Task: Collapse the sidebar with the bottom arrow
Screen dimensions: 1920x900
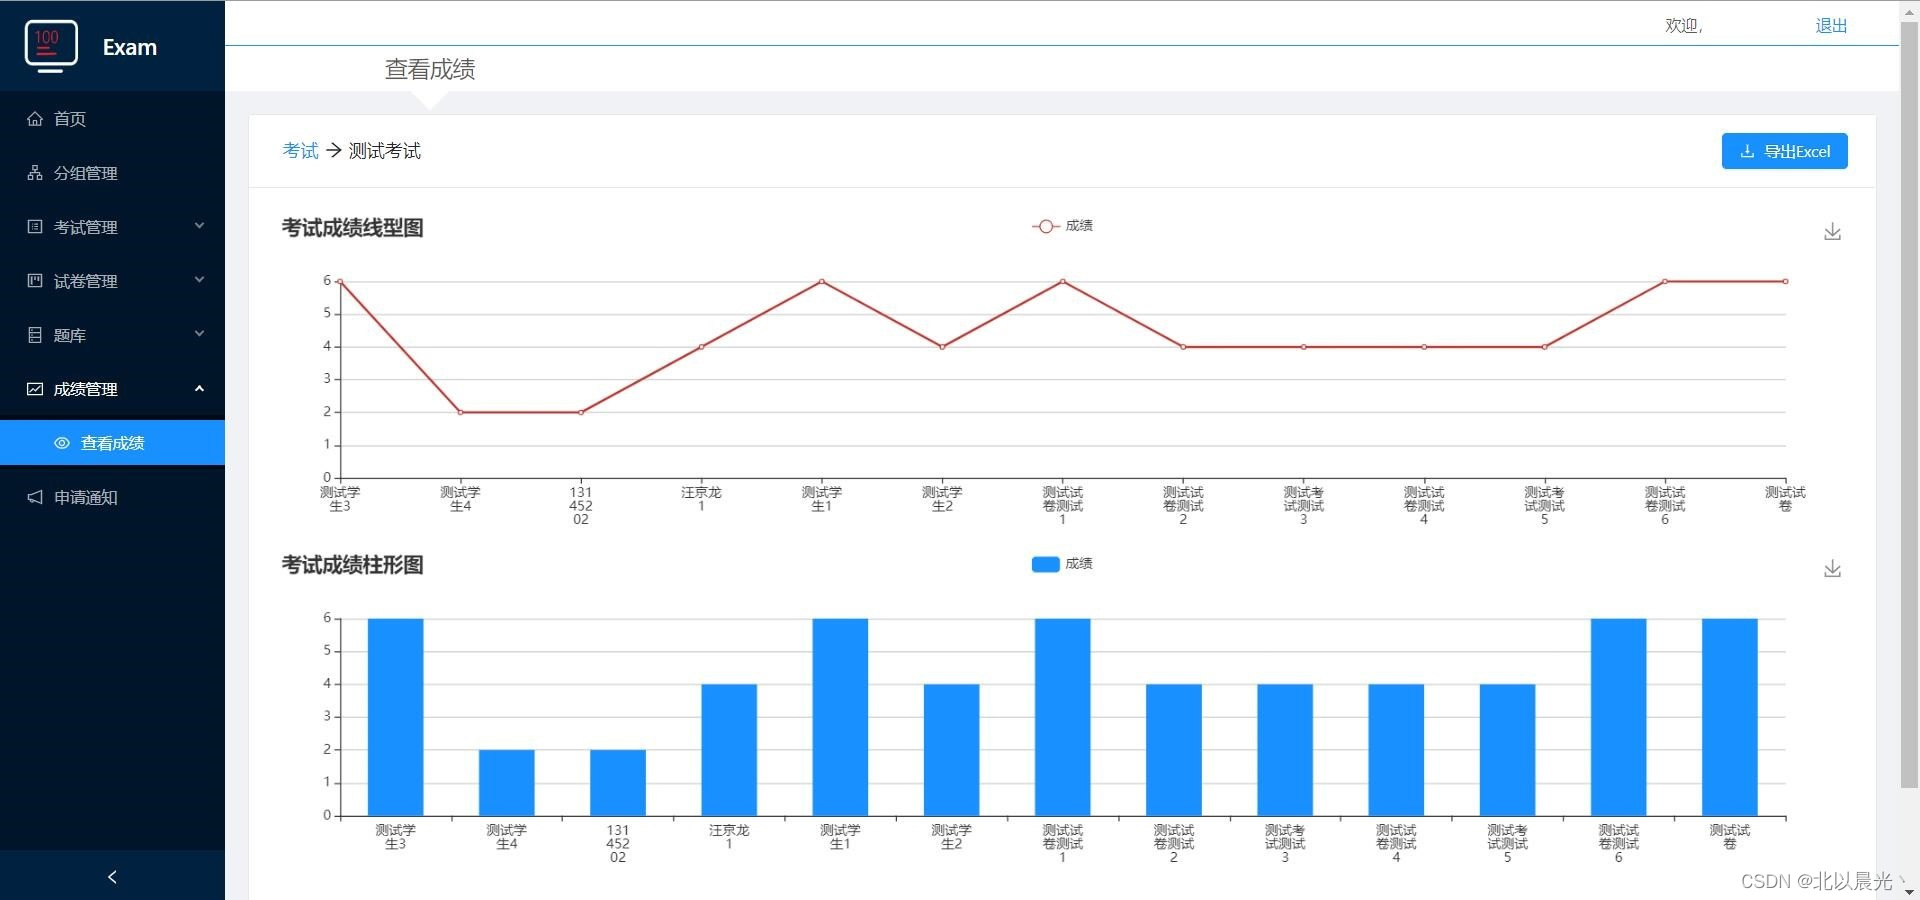Action: (112, 877)
